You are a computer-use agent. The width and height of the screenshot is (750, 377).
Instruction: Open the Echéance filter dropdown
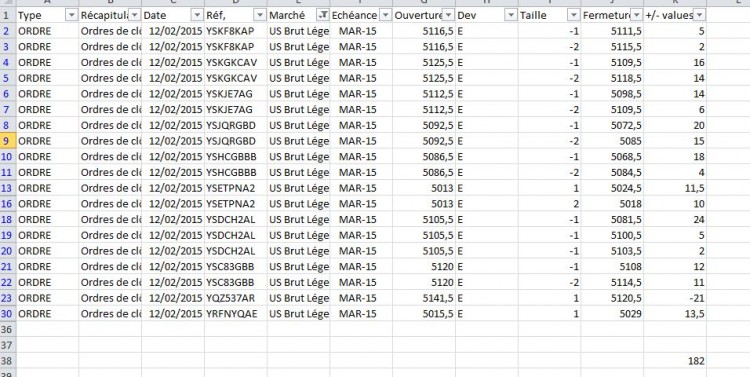tap(386, 16)
